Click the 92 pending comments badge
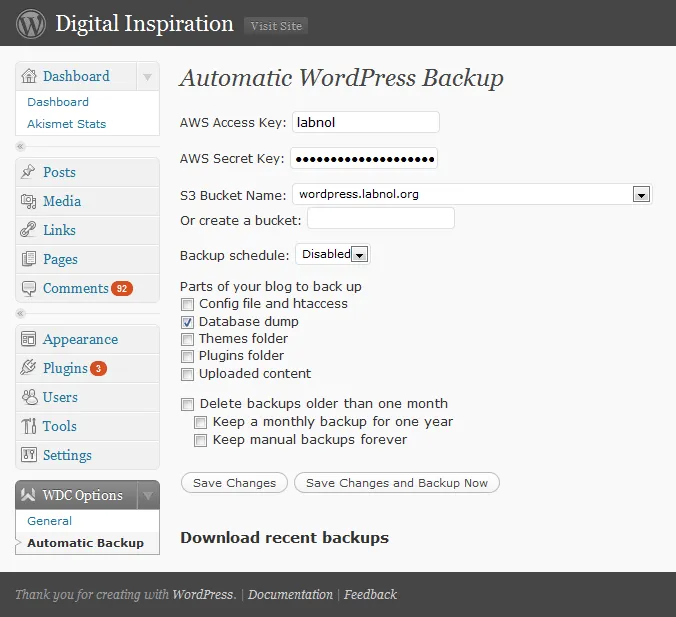The height and width of the screenshot is (617, 676). point(122,288)
